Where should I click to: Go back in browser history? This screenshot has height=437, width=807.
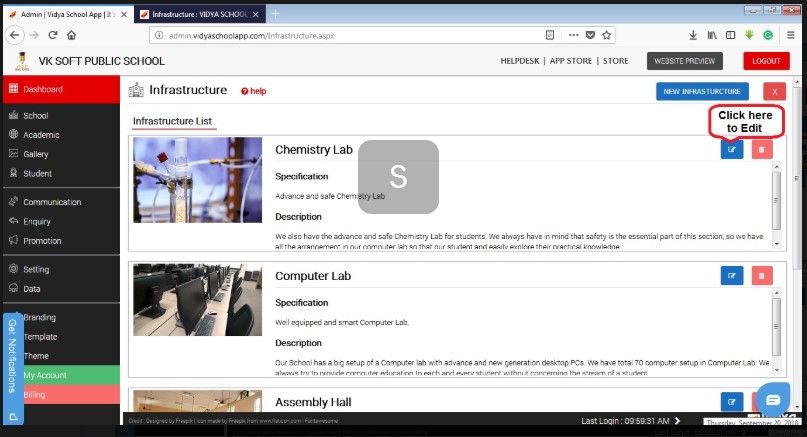[14, 35]
